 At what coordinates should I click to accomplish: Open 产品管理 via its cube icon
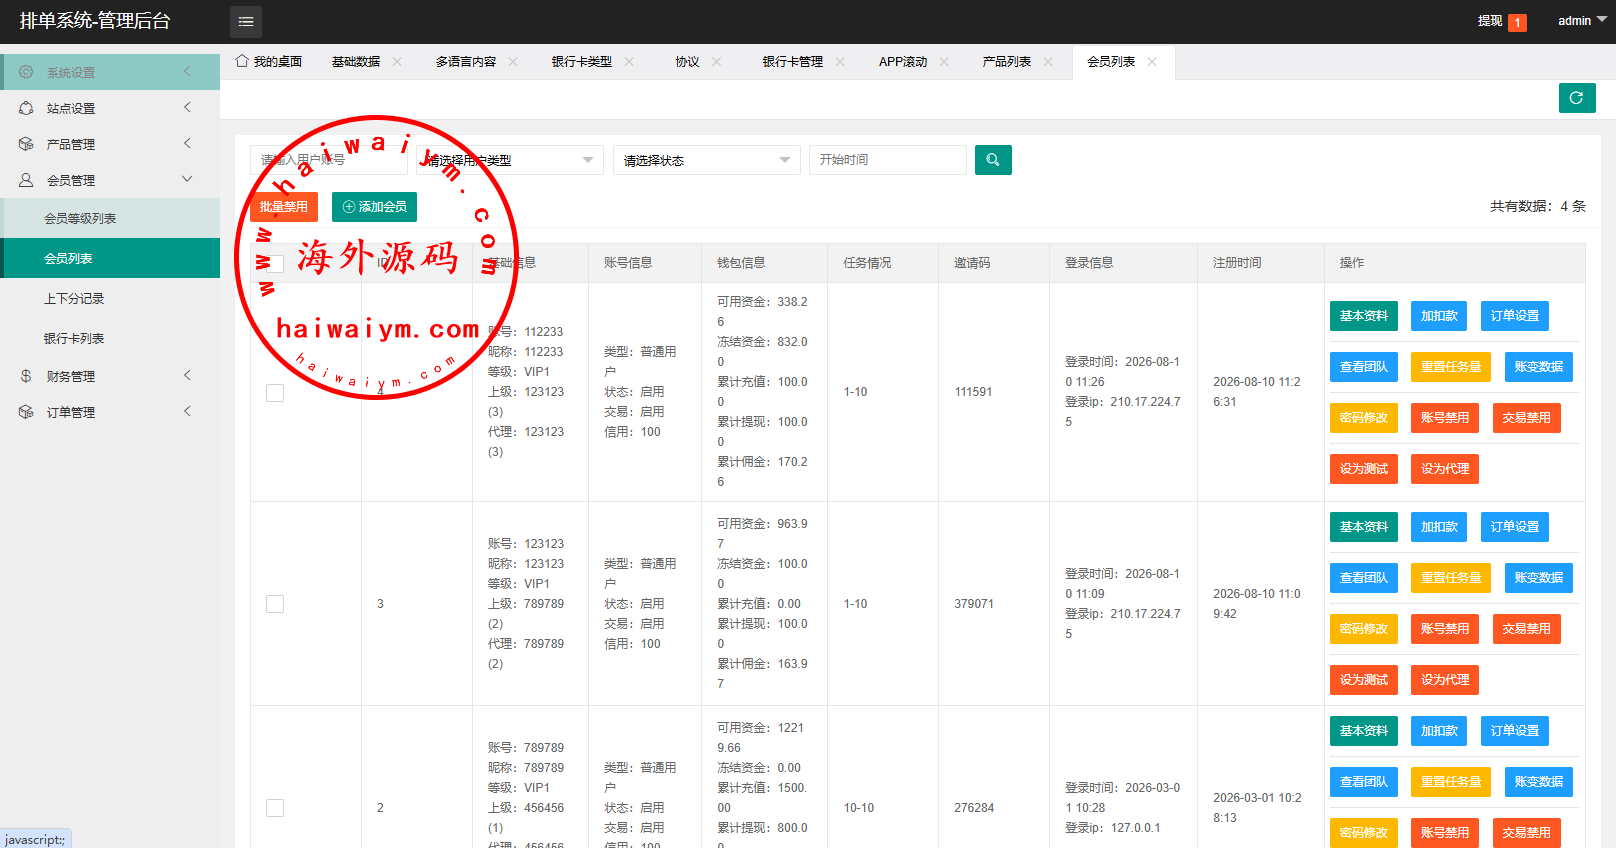tap(26, 144)
